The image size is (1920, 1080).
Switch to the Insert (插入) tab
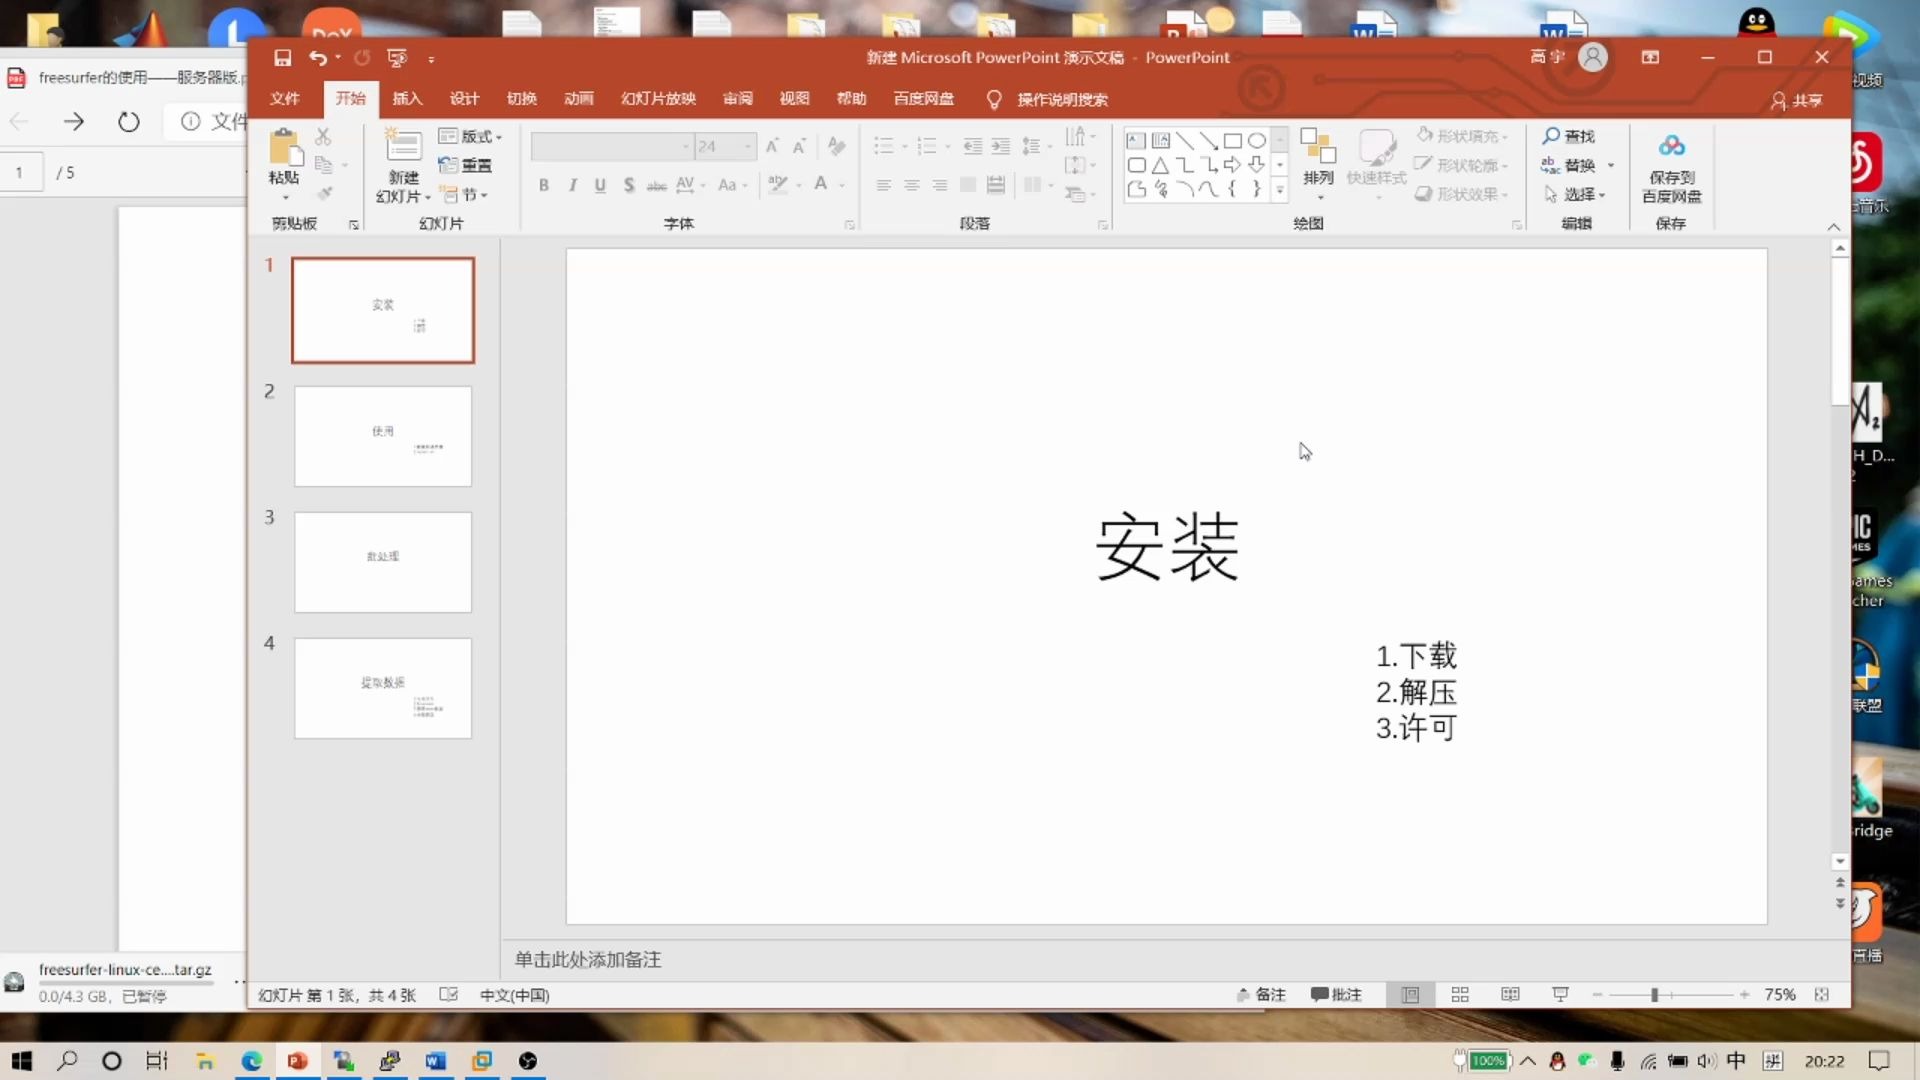pyautogui.click(x=408, y=98)
